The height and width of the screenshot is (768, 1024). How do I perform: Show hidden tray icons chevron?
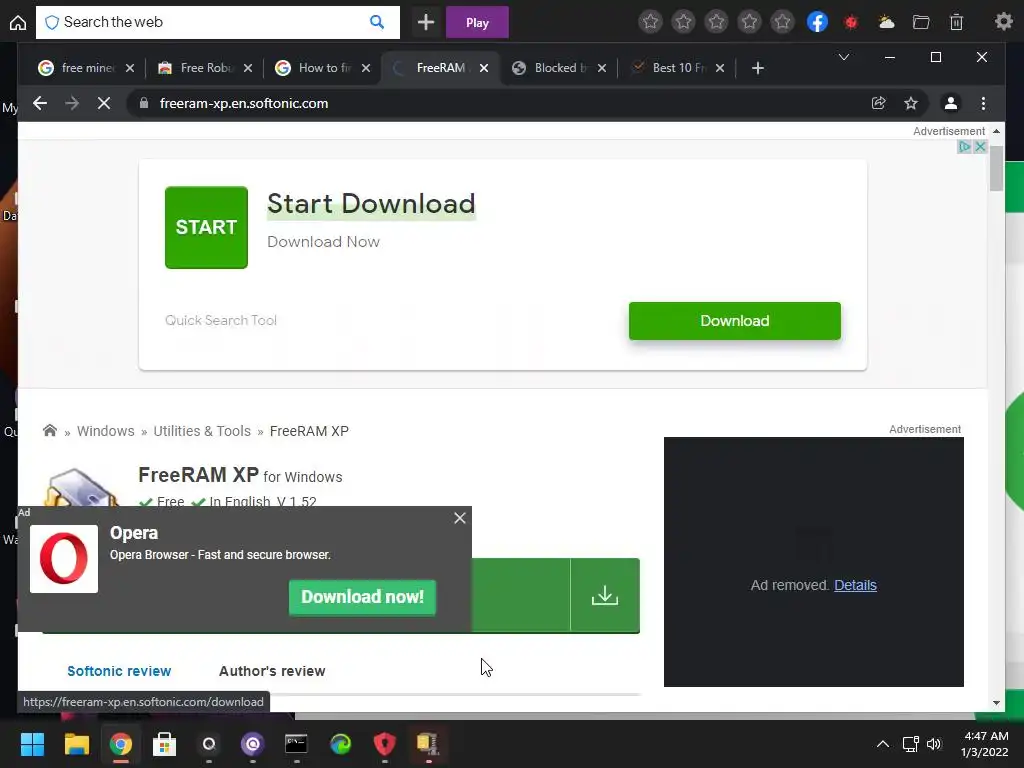[x=882, y=744]
